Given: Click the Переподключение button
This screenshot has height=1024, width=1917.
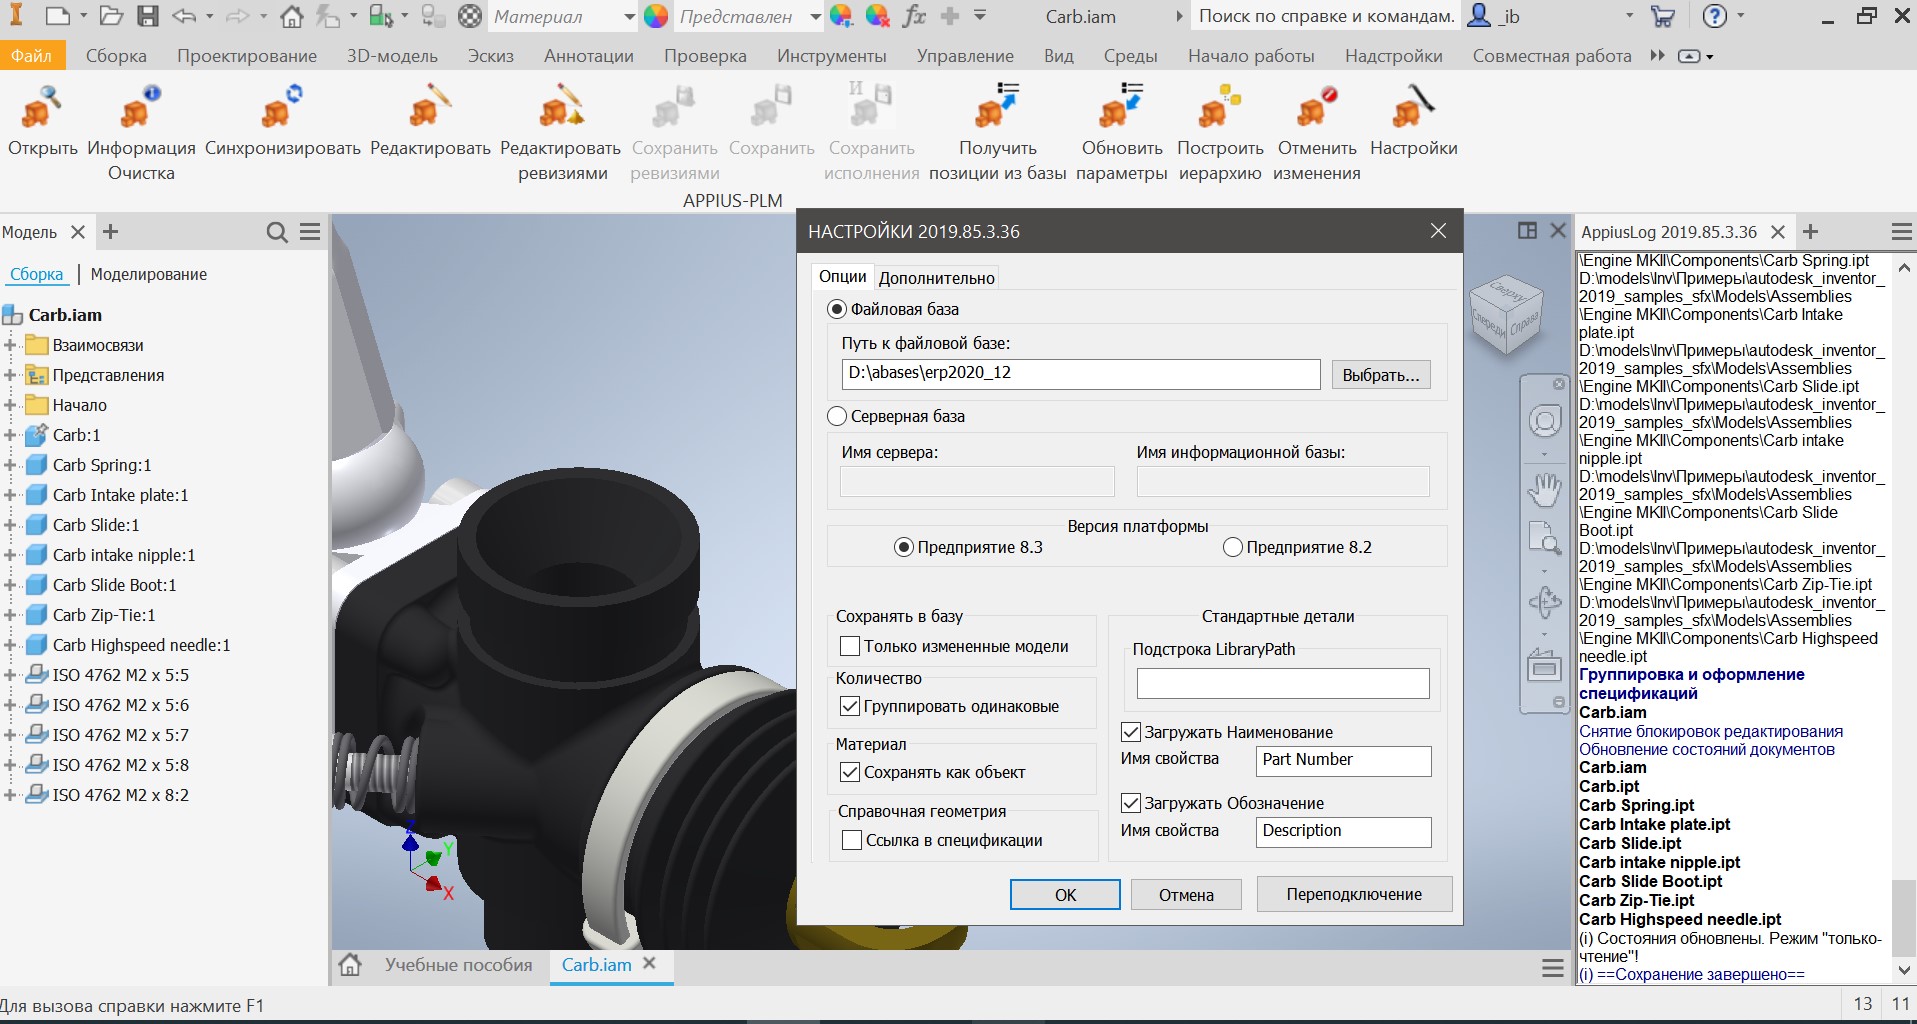Looking at the screenshot, I should [x=1354, y=894].
